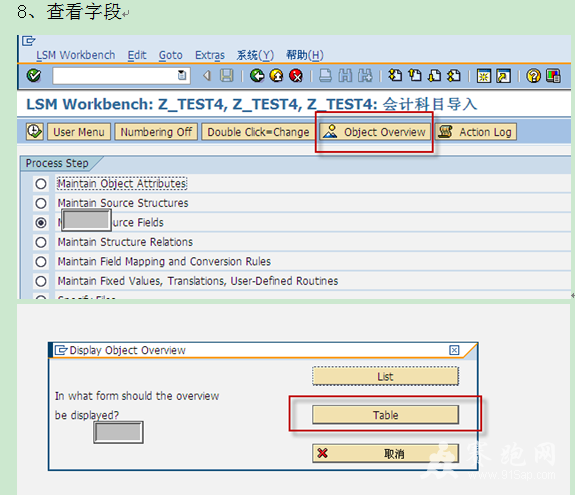Click the Customize local layout monitor icon
Image resolution: width=575 pixels, height=495 pixels.
coord(553,76)
